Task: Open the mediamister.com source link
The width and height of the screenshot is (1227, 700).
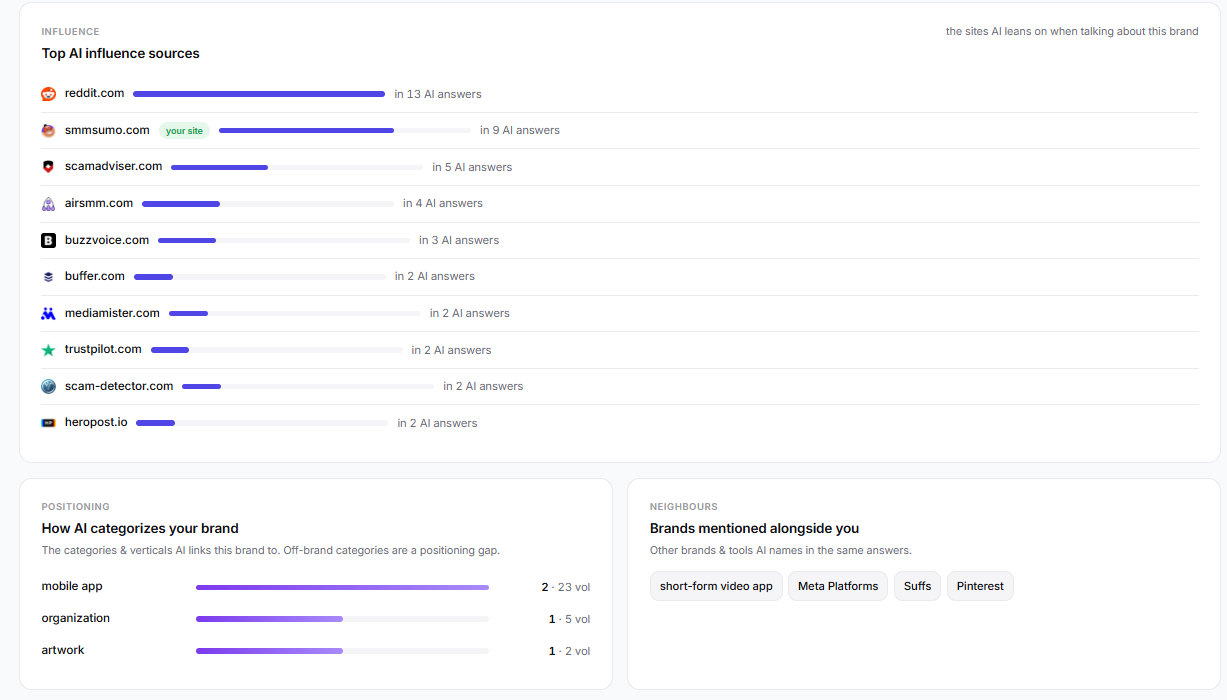Action: [112, 313]
